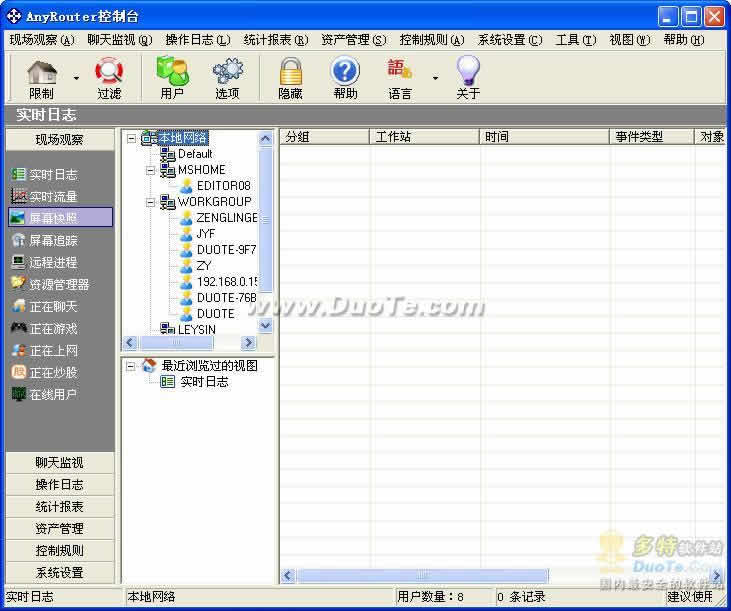Image resolution: width=731 pixels, height=611 pixels.
Task: Select 远程进程 in the sidebar
Action: coord(45,262)
